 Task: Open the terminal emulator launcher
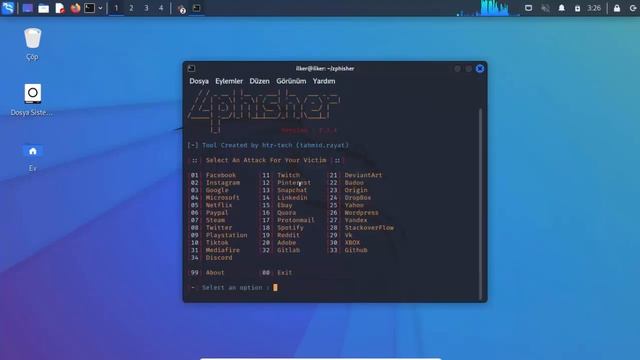click(x=89, y=8)
